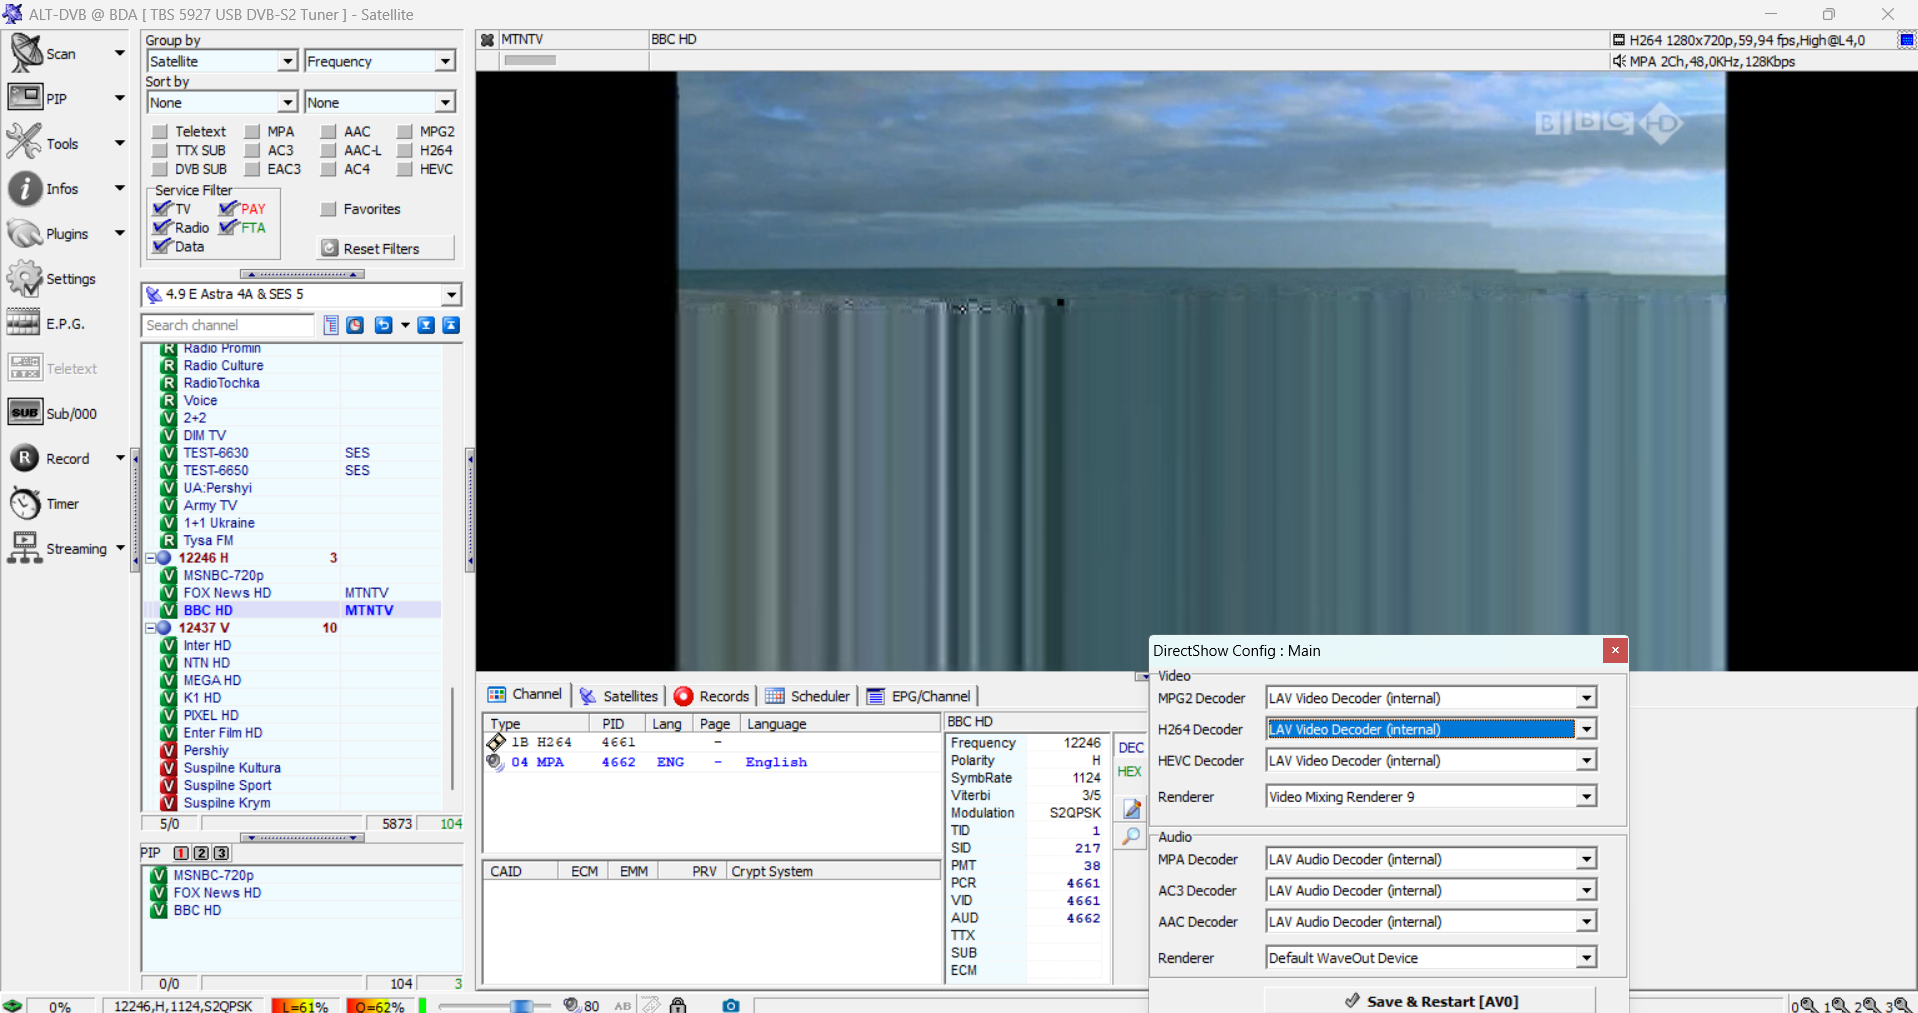Click the Search channel input field
Screen dimensions: 1918x1013
[228, 325]
